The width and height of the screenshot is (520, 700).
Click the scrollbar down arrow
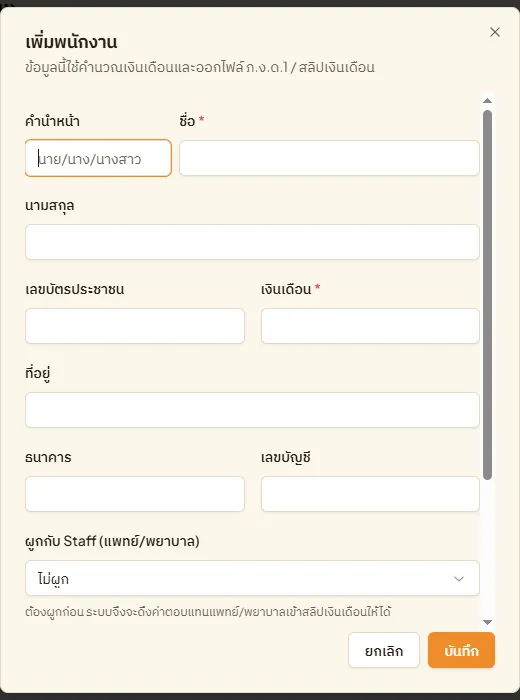click(x=487, y=622)
